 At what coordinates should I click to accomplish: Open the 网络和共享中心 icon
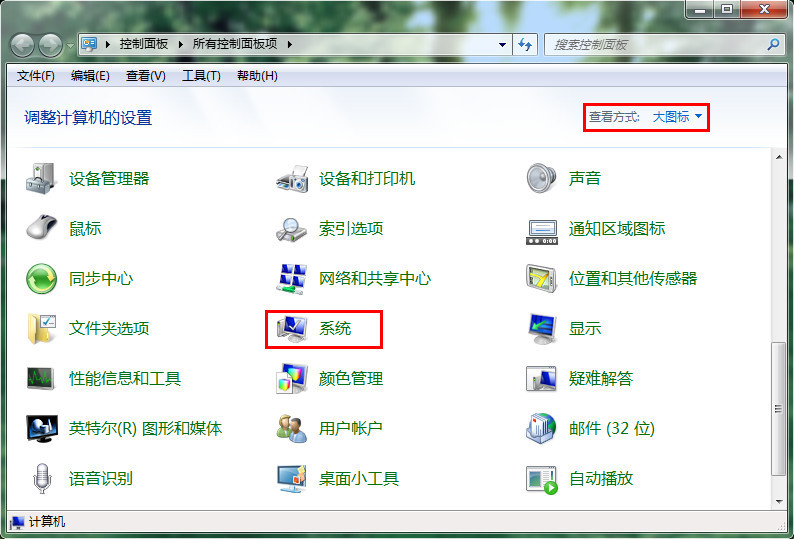(x=292, y=279)
